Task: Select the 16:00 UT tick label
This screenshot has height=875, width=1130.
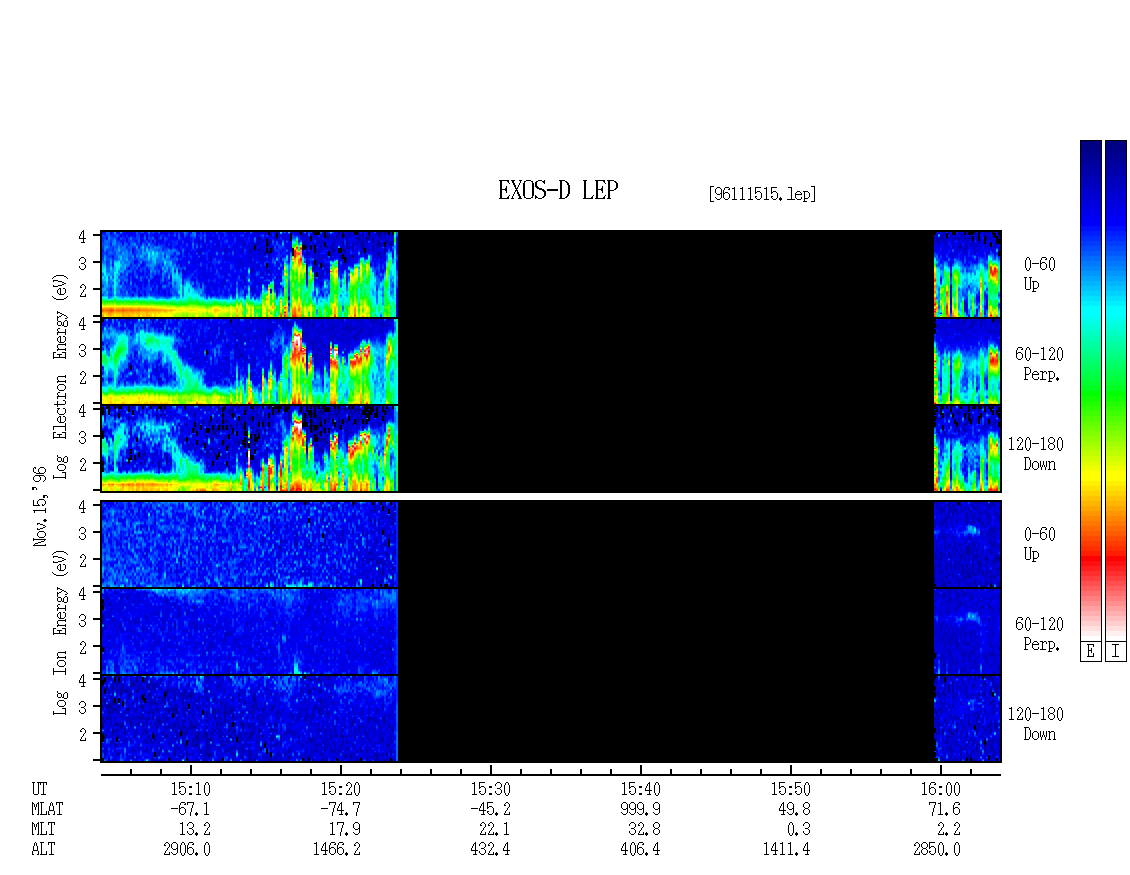Action: (940, 789)
